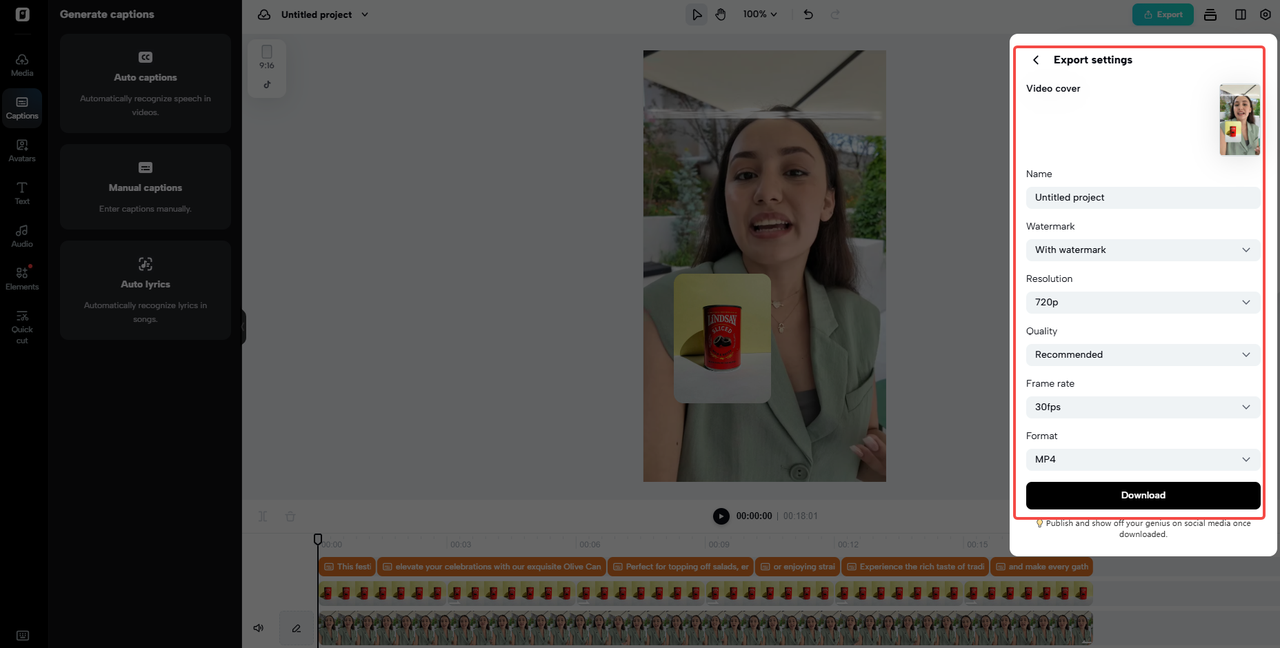Activate the Hand tool in the toolbar
The image size is (1280, 648).
point(720,14)
